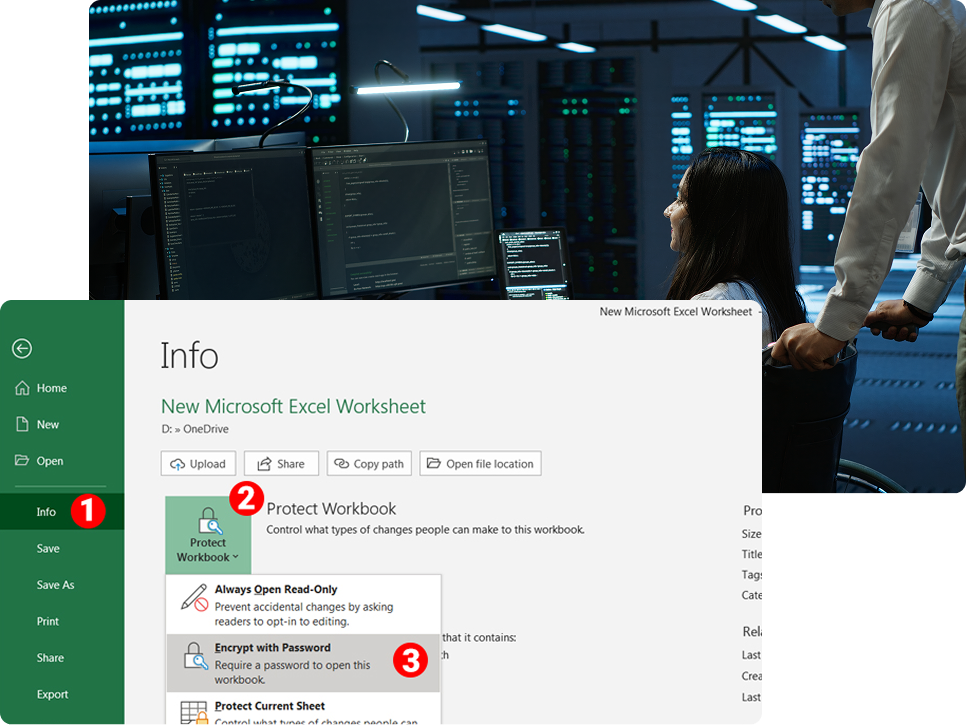
Task: Click the Copy path button
Action: pos(369,463)
